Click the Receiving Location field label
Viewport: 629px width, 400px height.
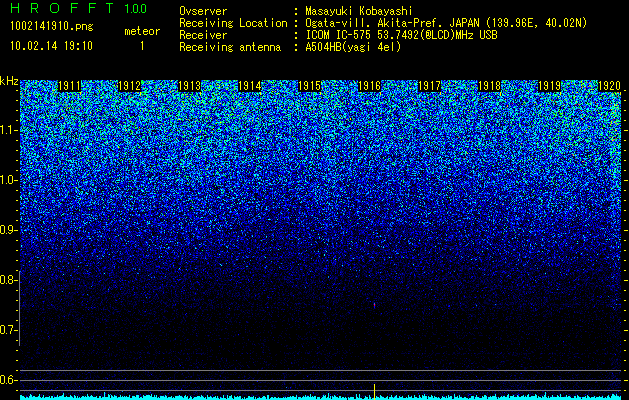pyautogui.click(x=233, y=23)
